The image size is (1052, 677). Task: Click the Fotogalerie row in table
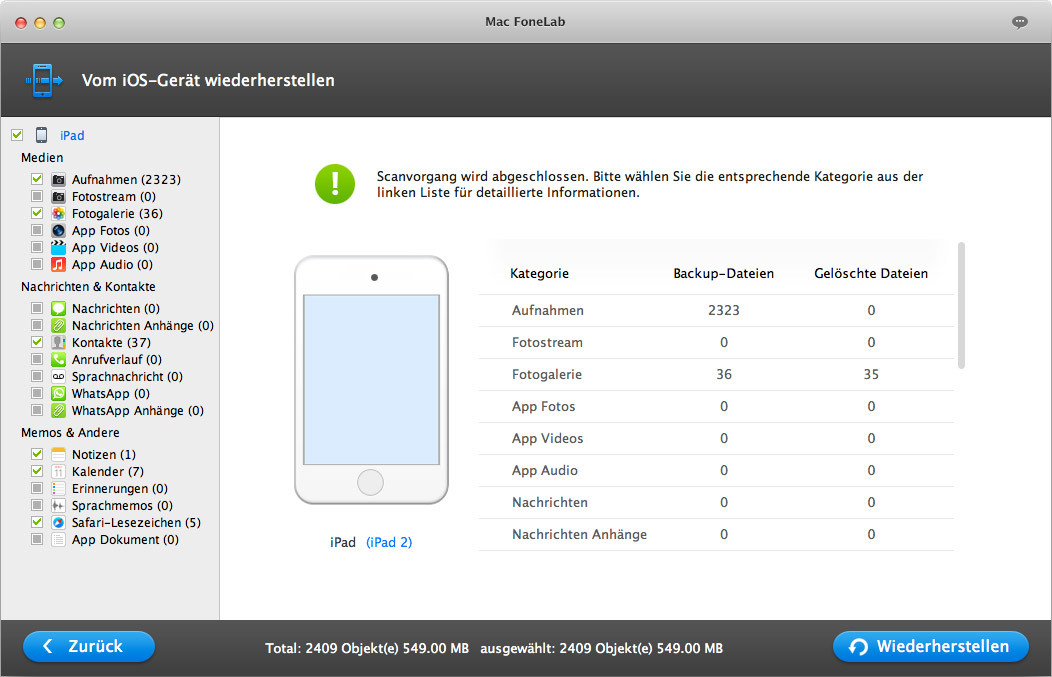pos(716,374)
